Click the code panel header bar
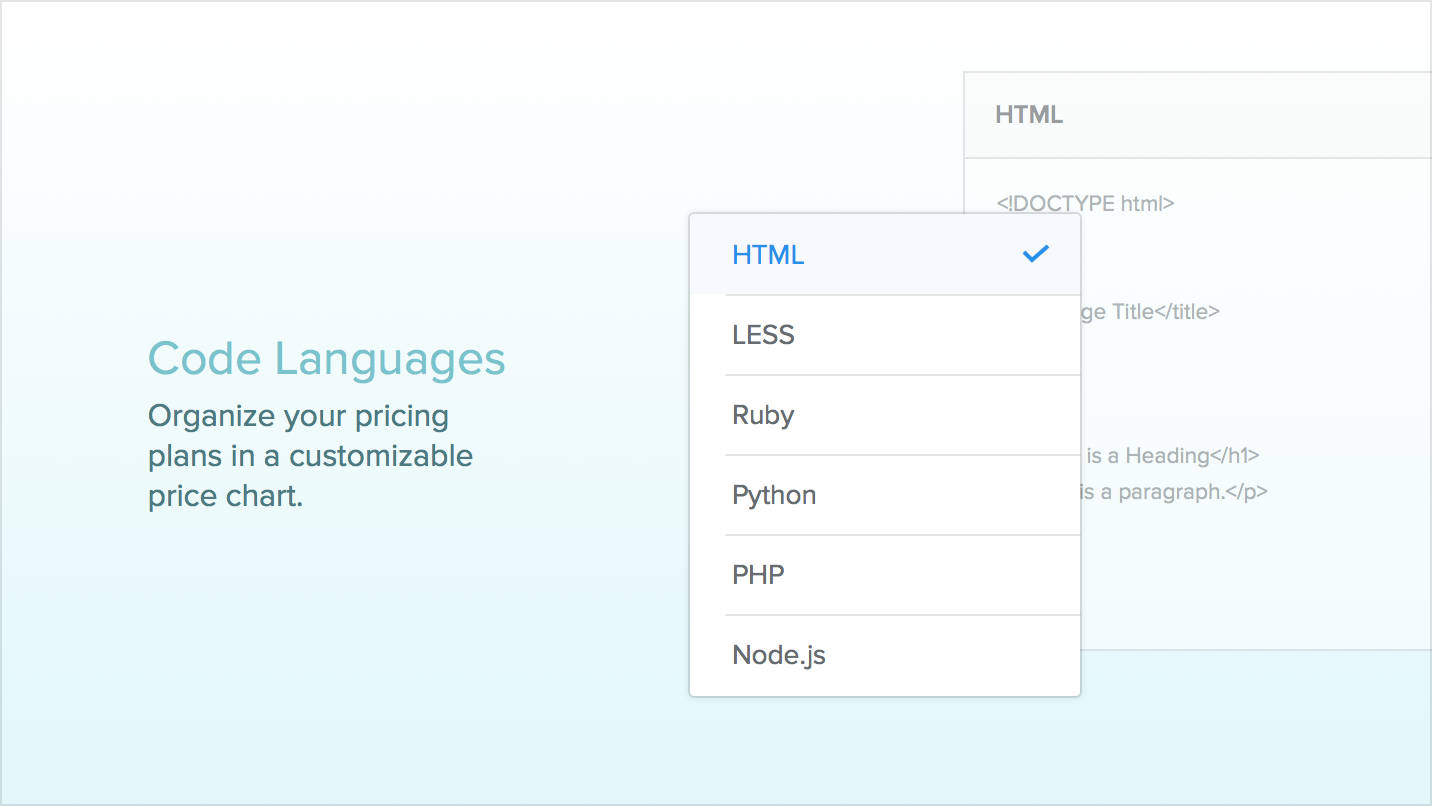This screenshot has width=1432, height=806. [x=1197, y=115]
